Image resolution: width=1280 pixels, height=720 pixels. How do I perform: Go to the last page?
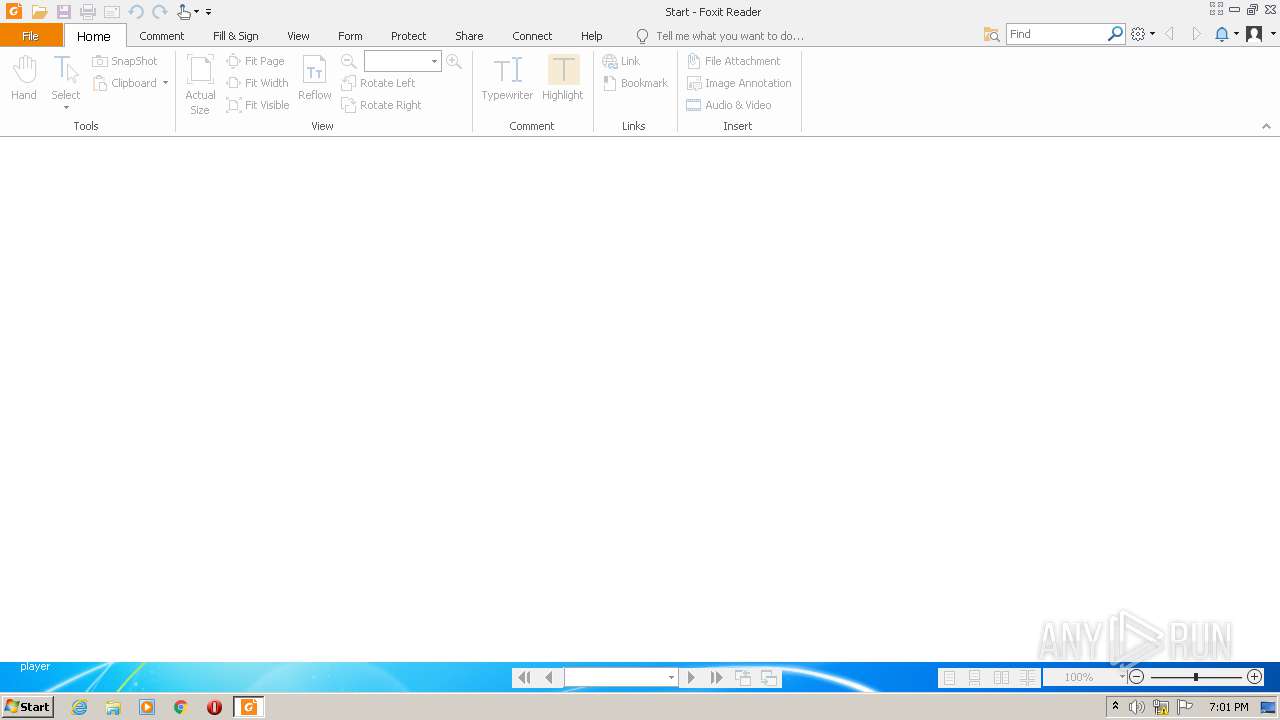coord(717,677)
